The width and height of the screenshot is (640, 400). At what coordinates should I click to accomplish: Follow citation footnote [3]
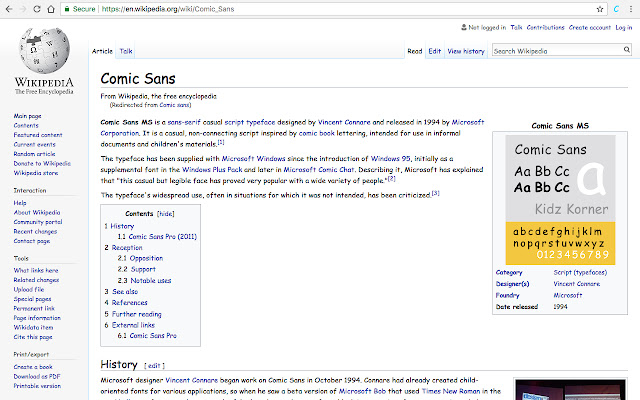(x=436, y=193)
